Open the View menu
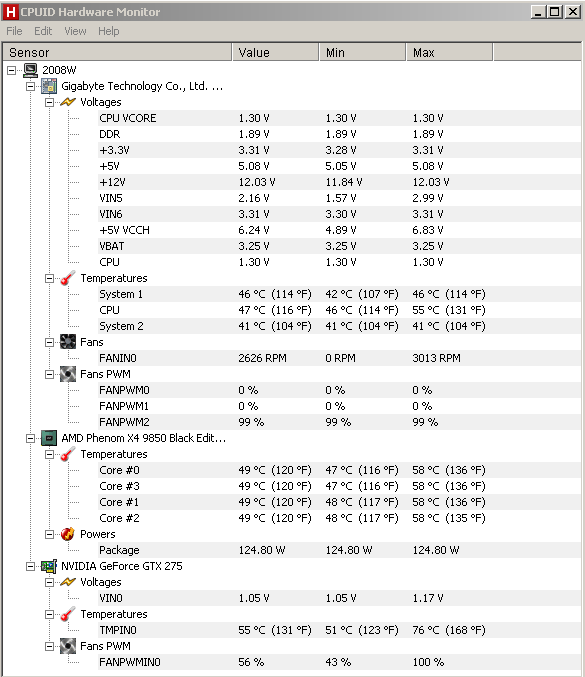The image size is (585, 677). [x=75, y=31]
